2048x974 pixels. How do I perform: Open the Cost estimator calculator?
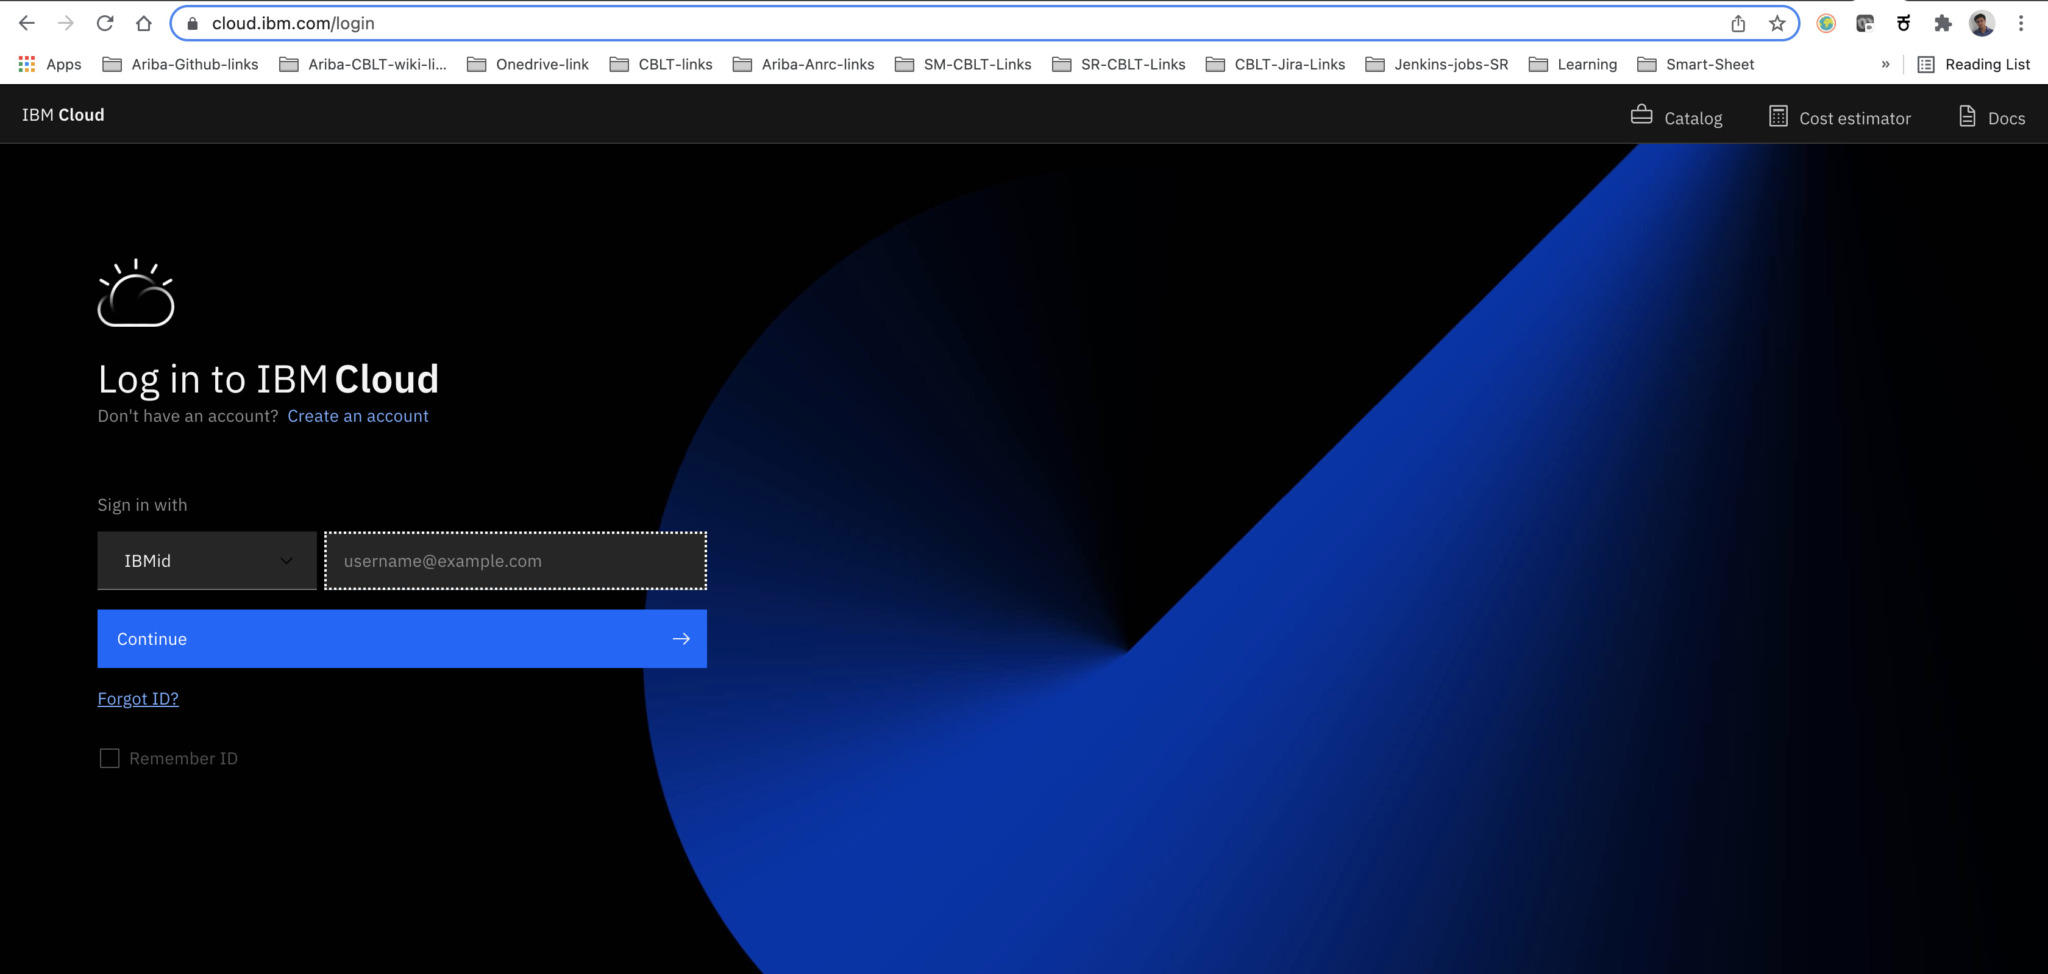(x=1840, y=117)
